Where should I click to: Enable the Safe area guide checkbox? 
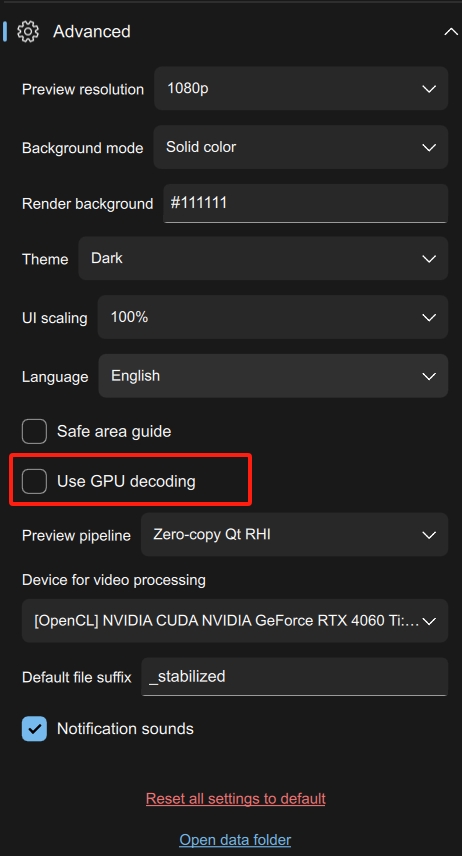[x=34, y=431]
